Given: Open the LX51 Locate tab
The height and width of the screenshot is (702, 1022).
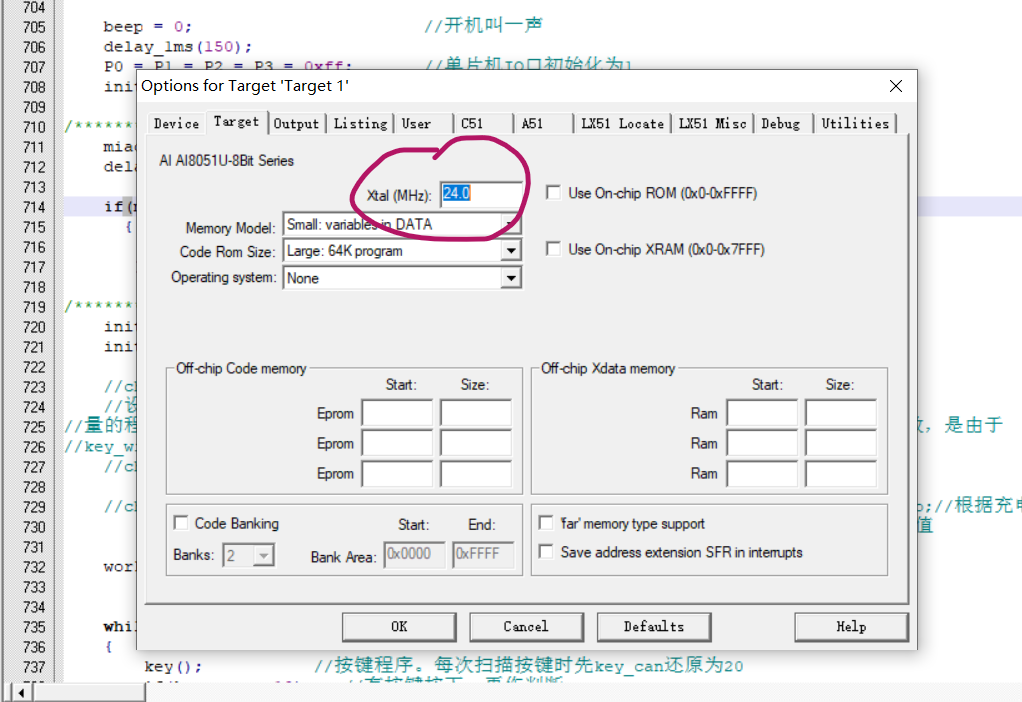Looking at the screenshot, I should pyautogui.click(x=622, y=123).
